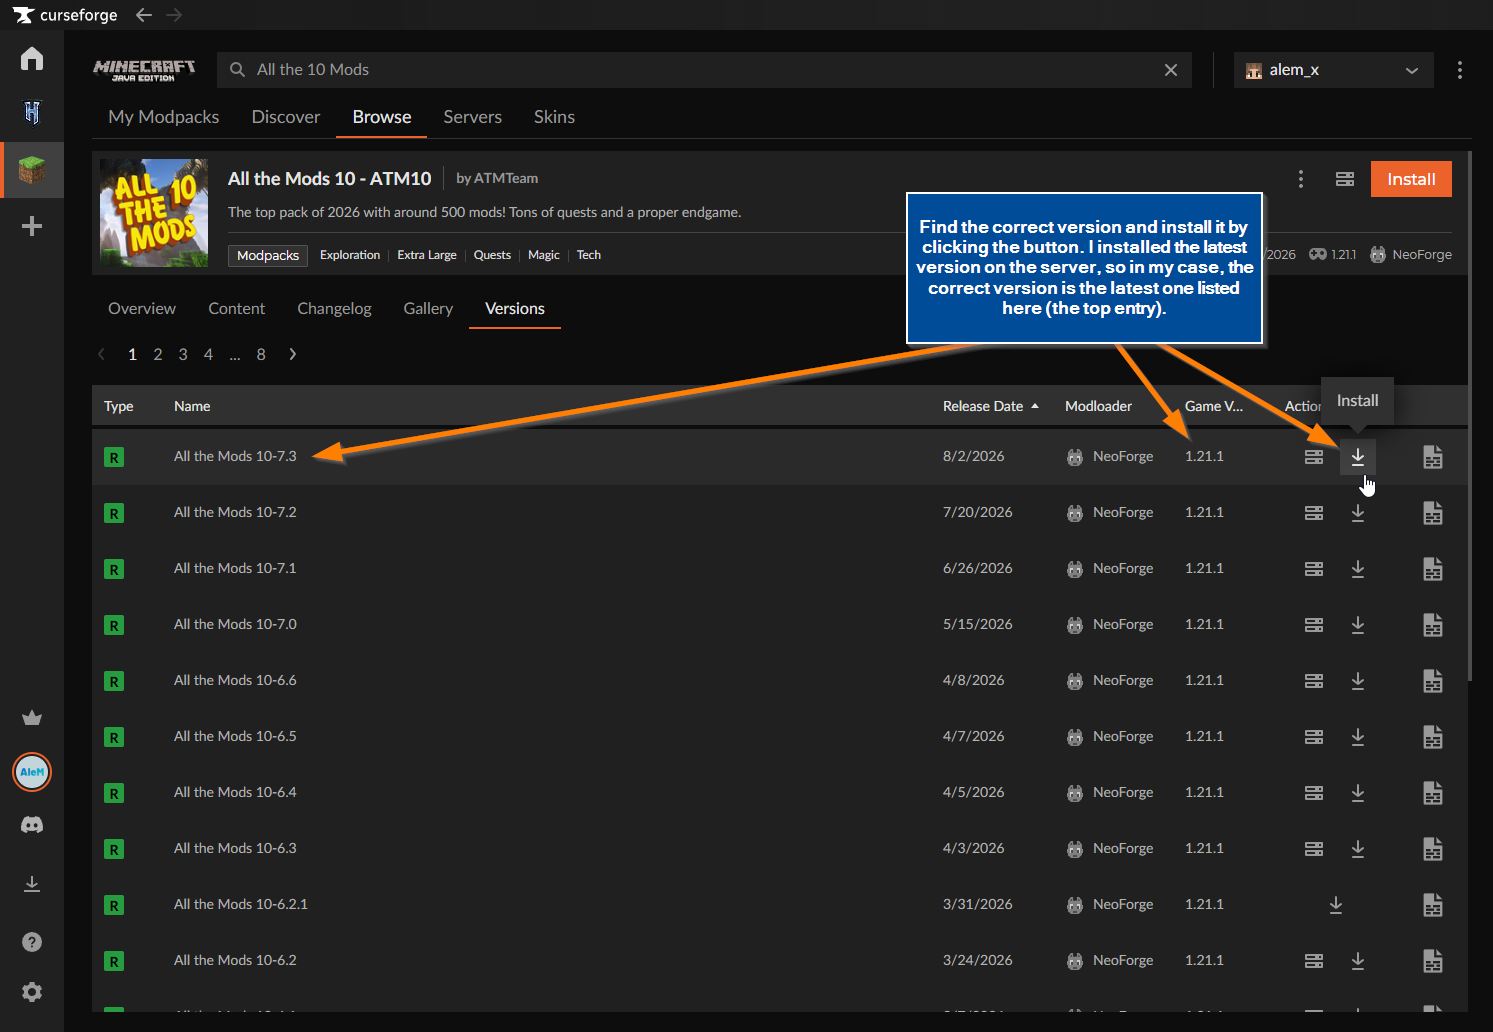Go to versions page 2
The height and width of the screenshot is (1032, 1493).
point(158,354)
